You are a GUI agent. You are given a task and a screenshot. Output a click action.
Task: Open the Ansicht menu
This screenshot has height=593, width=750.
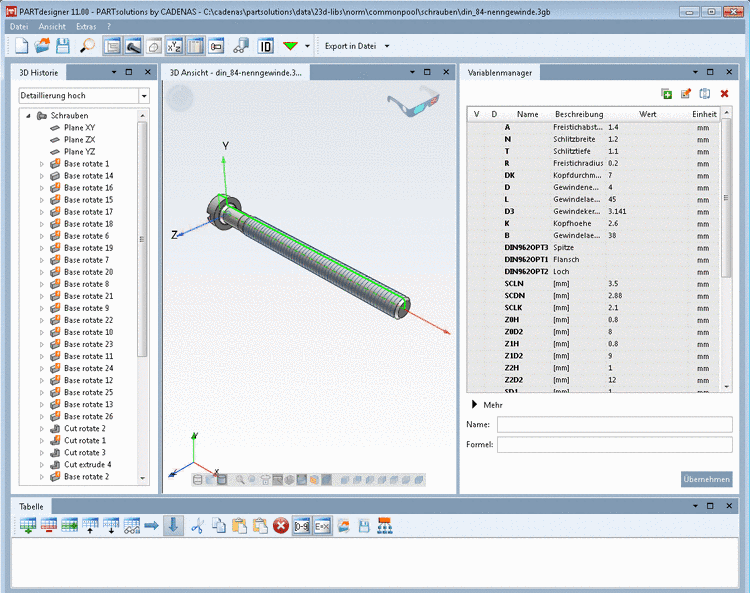pos(52,25)
